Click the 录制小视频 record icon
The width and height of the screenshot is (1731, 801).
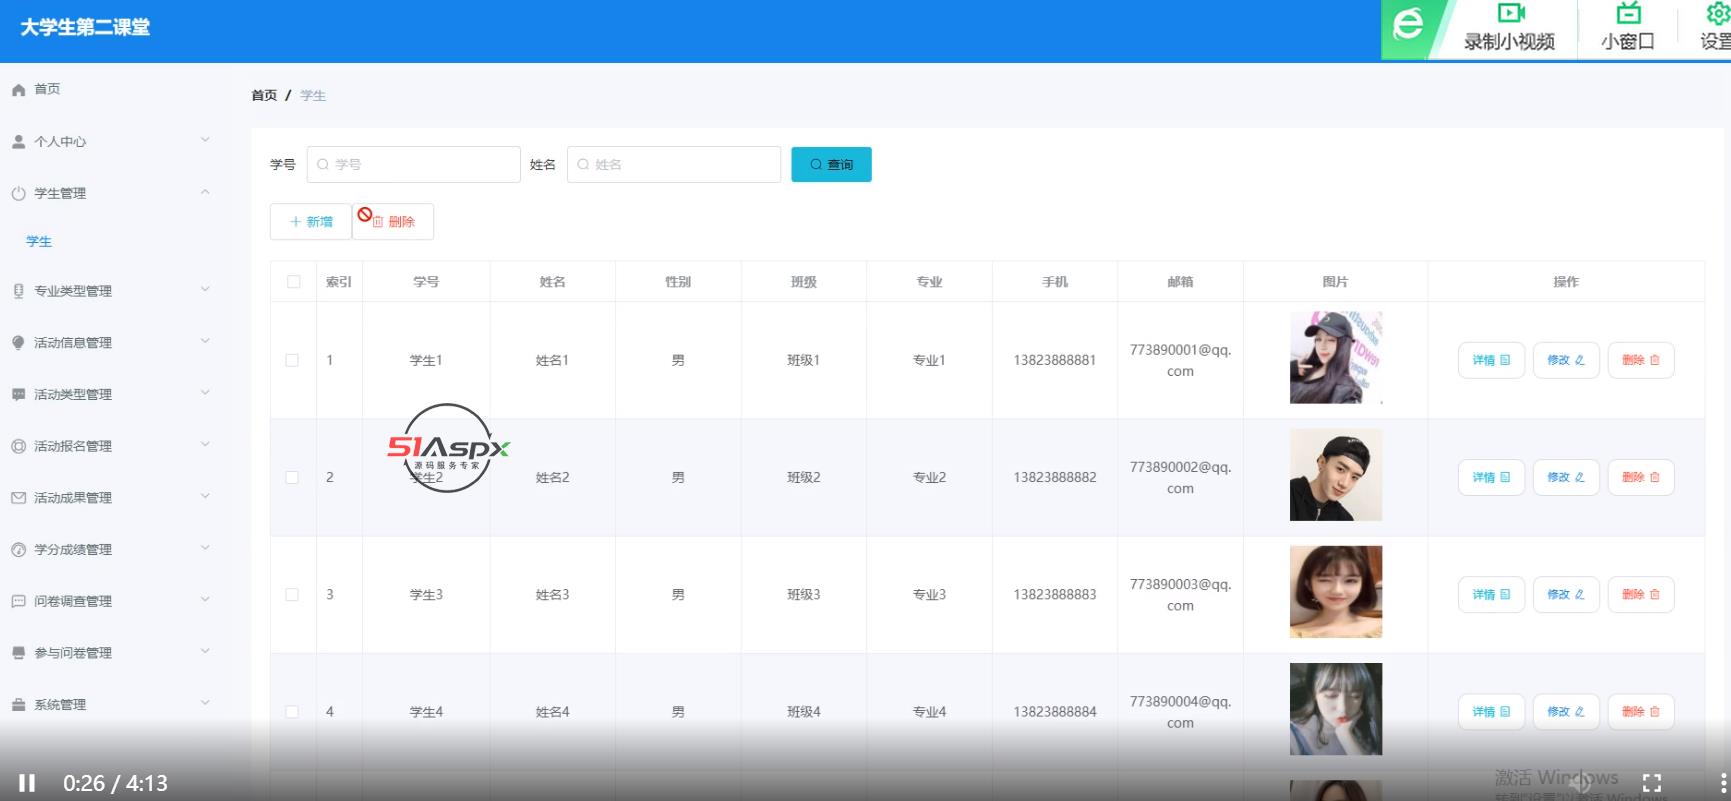click(x=1510, y=13)
